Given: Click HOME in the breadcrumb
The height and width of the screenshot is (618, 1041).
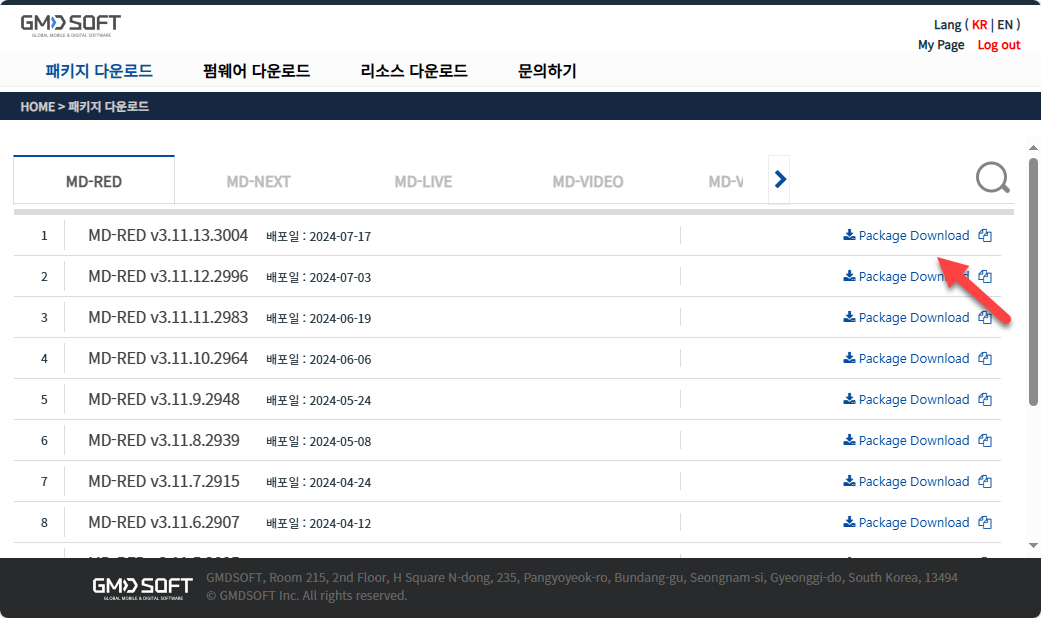Looking at the screenshot, I should (x=37, y=107).
